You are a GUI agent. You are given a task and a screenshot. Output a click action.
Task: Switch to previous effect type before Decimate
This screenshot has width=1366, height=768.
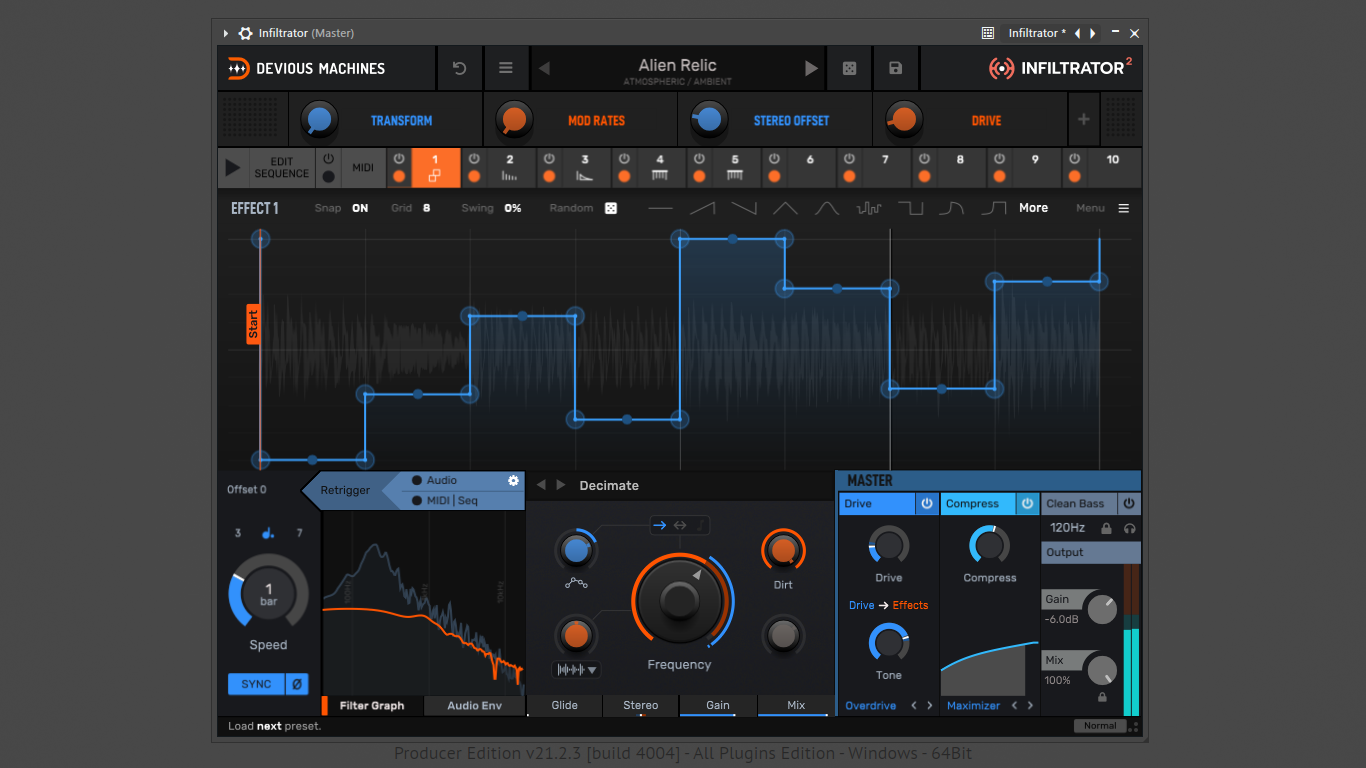541,485
